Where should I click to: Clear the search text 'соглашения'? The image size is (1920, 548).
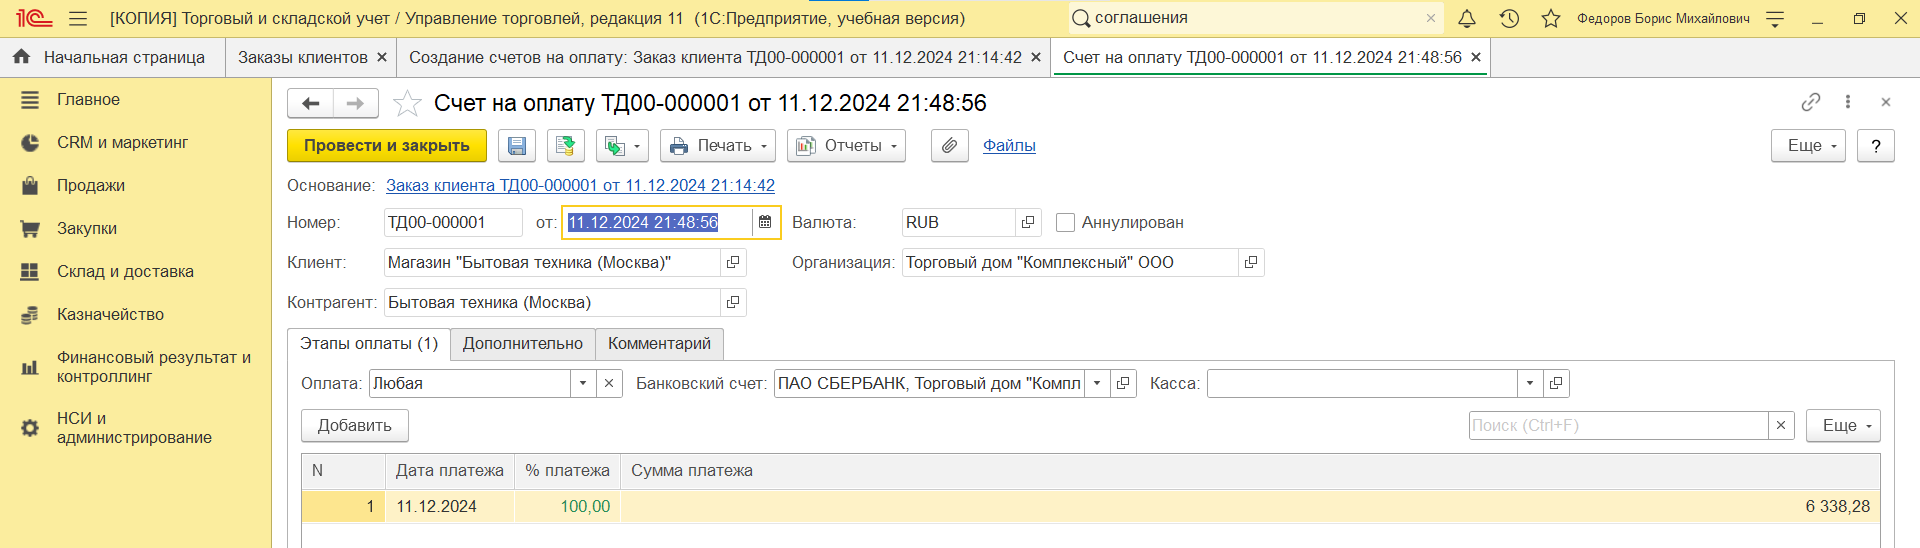coord(1431,18)
